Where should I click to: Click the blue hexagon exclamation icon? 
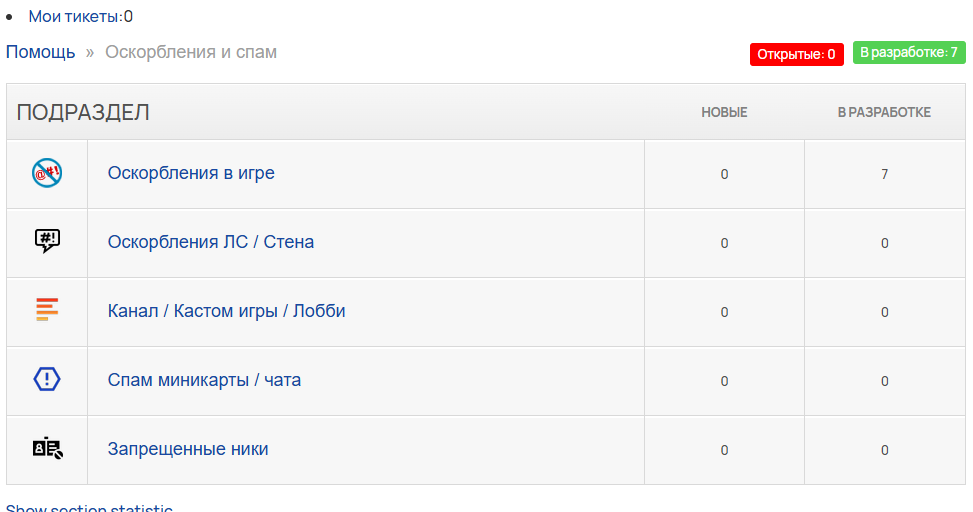point(47,379)
